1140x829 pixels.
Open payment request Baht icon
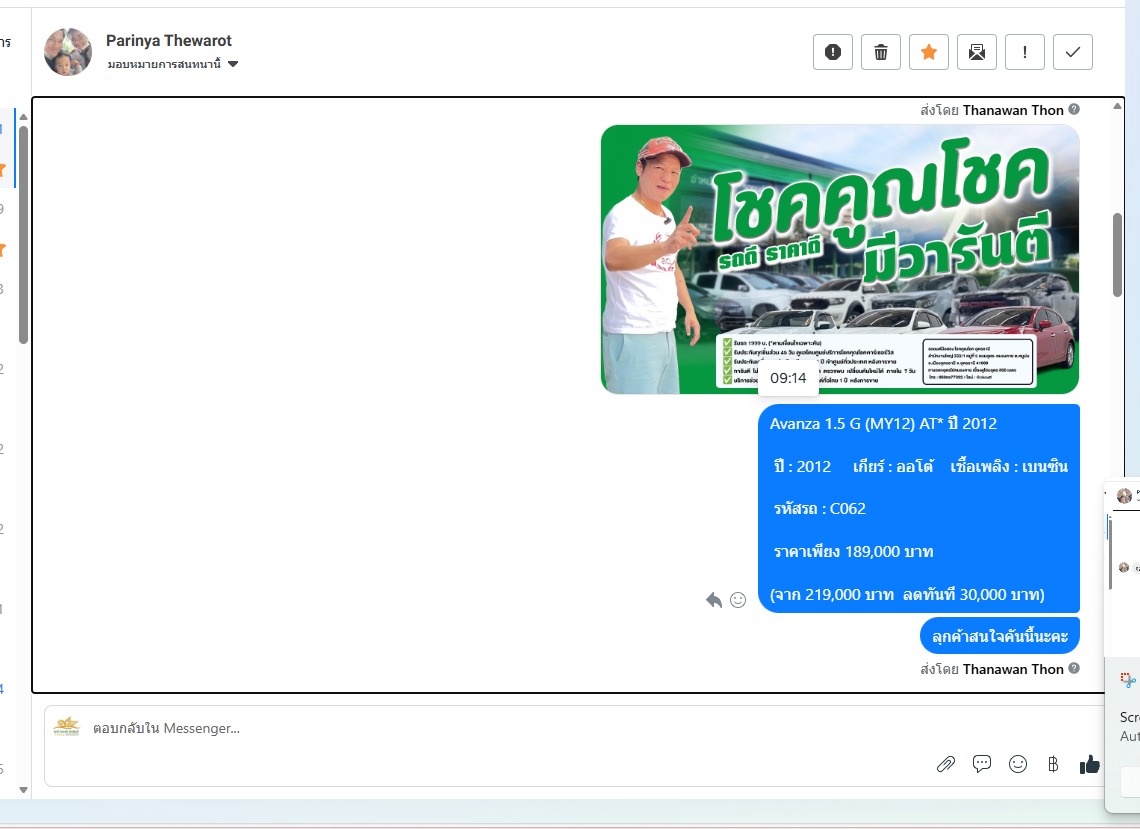[1053, 764]
